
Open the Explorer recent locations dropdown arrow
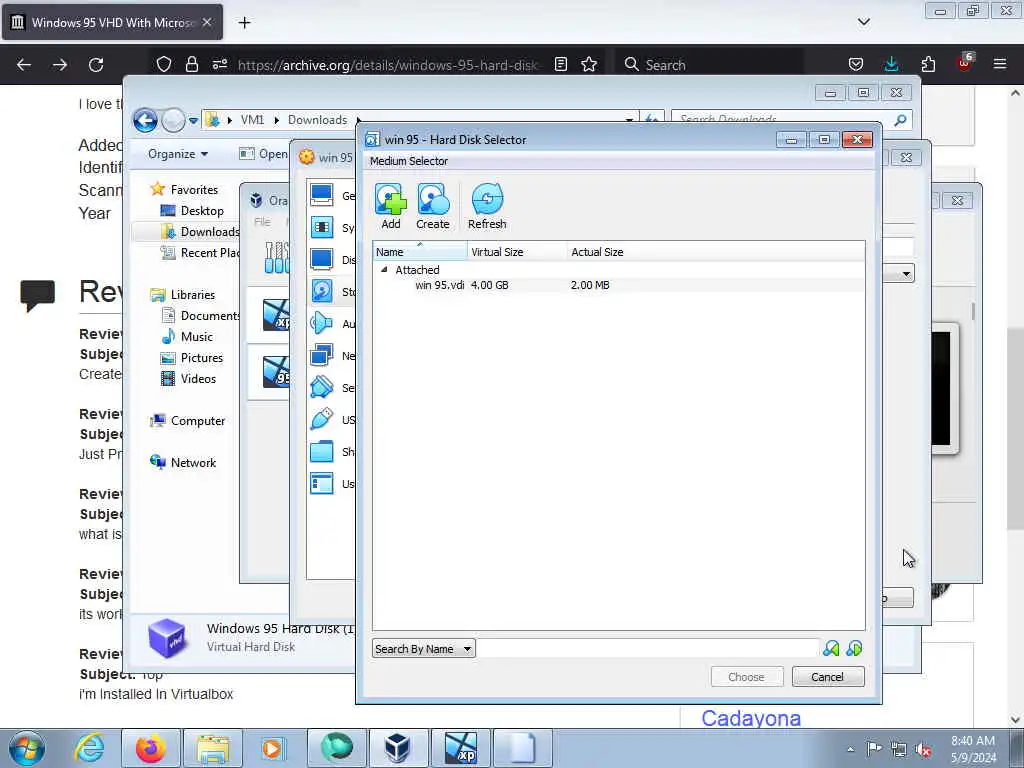point(193,121)
